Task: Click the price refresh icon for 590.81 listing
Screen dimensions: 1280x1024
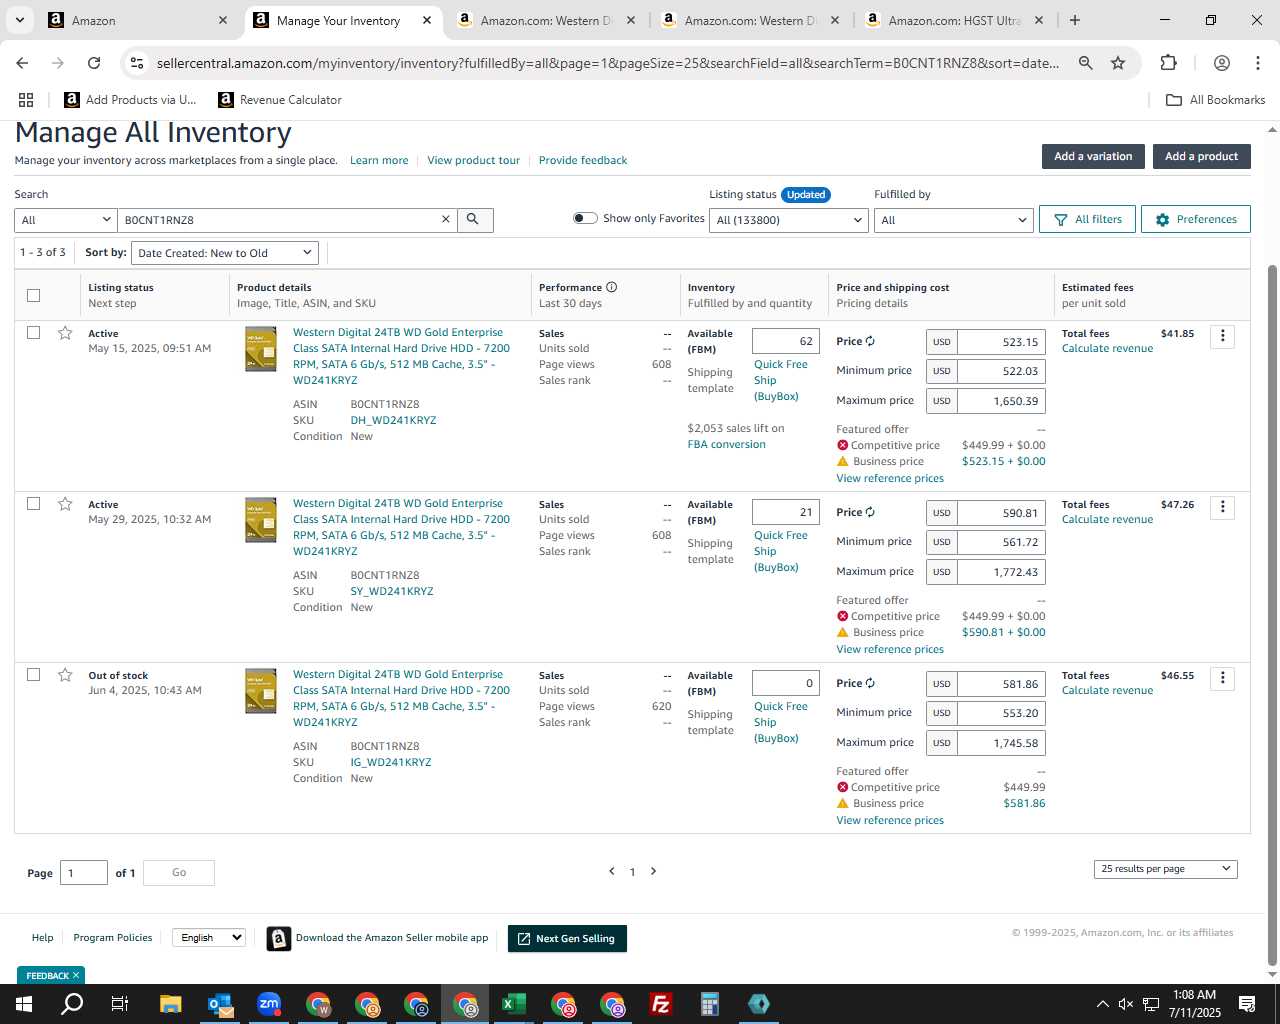Action: point(870,512)
